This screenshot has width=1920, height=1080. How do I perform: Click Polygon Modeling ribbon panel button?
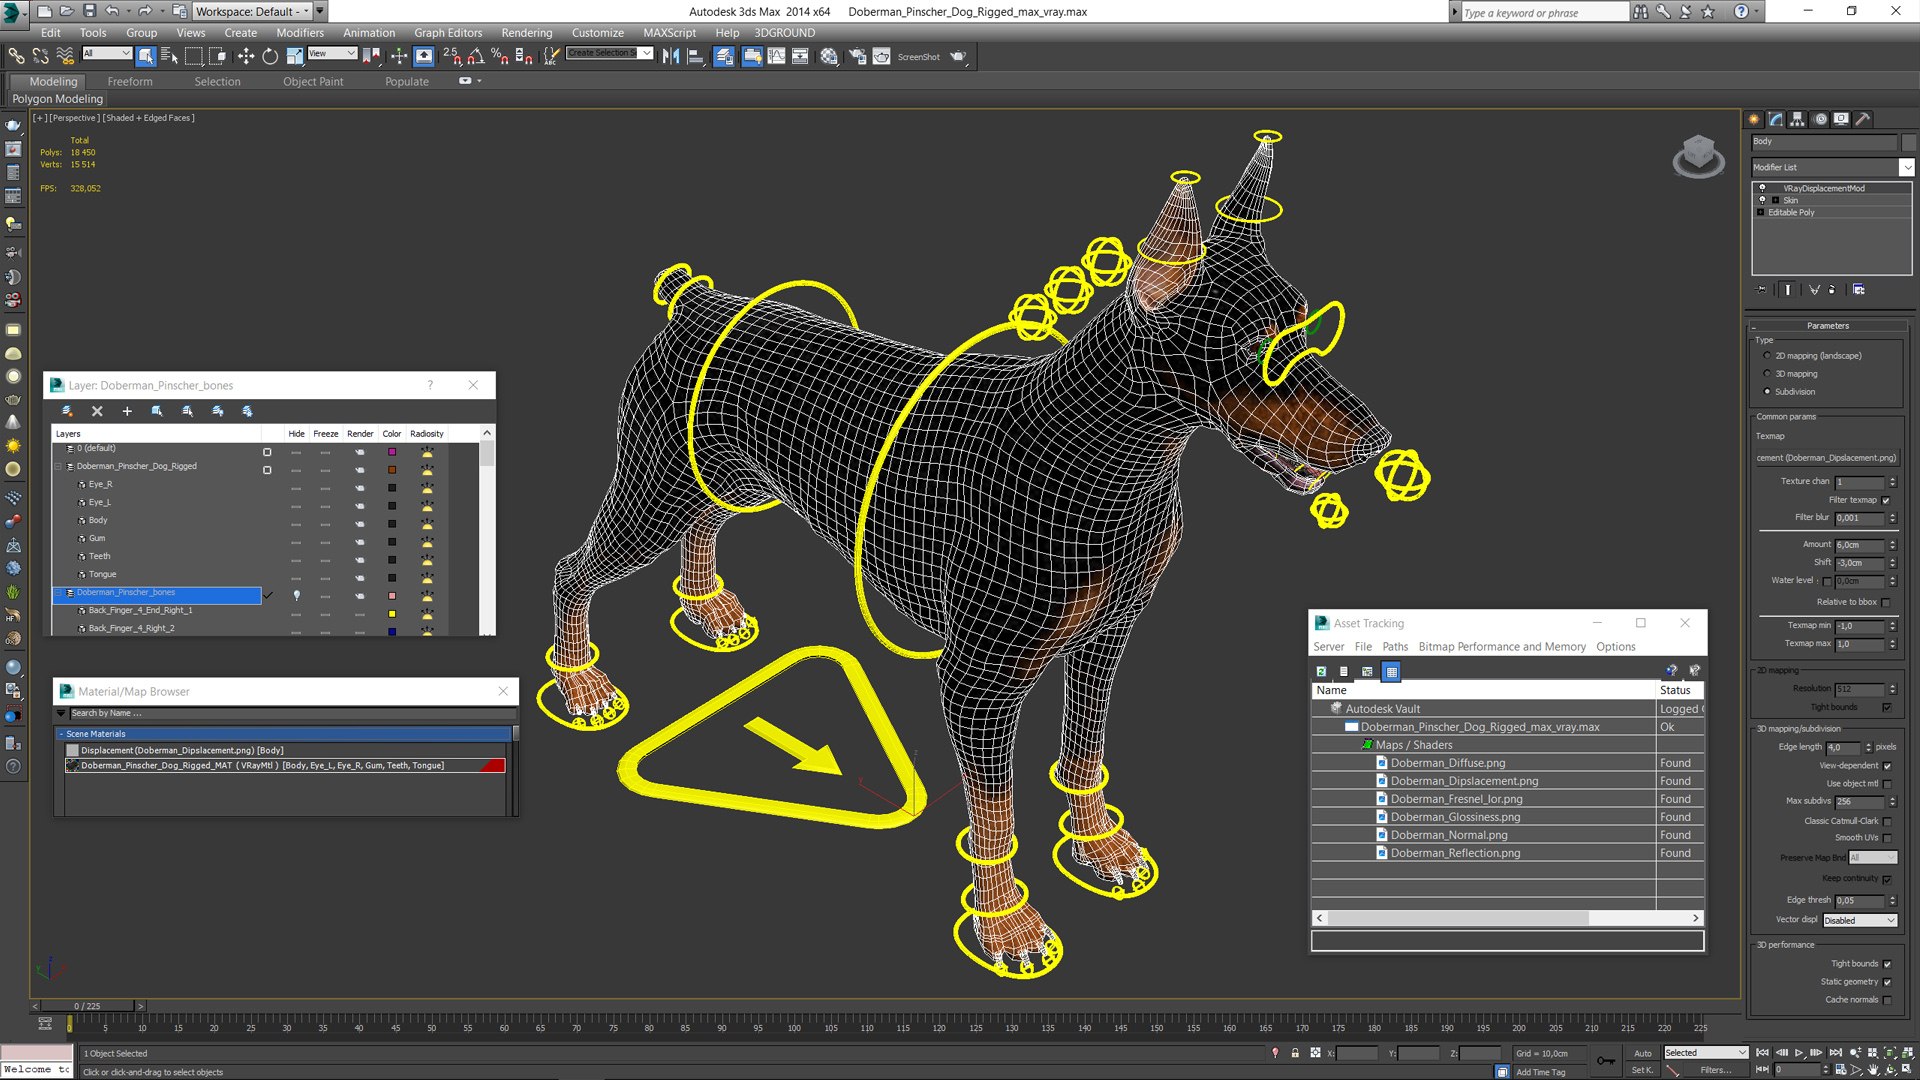(x=57, y=99)
